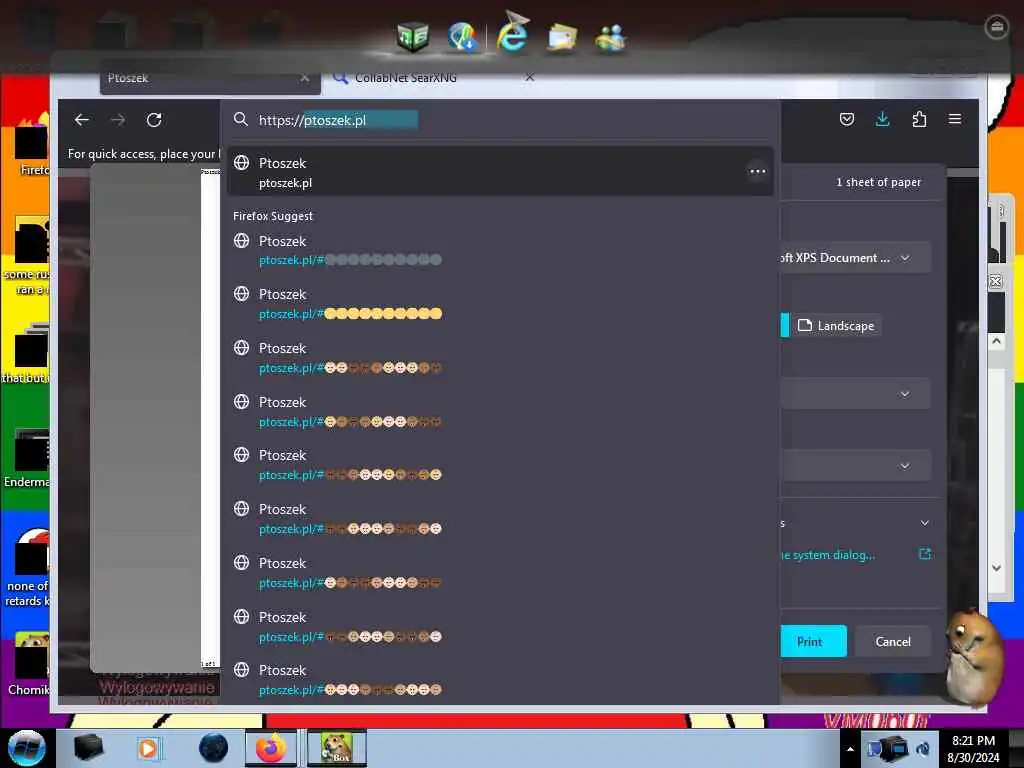Open the folder window icon in the top dock
The width and height of the screenshot is (1024, 768).
tap(562, 37)
